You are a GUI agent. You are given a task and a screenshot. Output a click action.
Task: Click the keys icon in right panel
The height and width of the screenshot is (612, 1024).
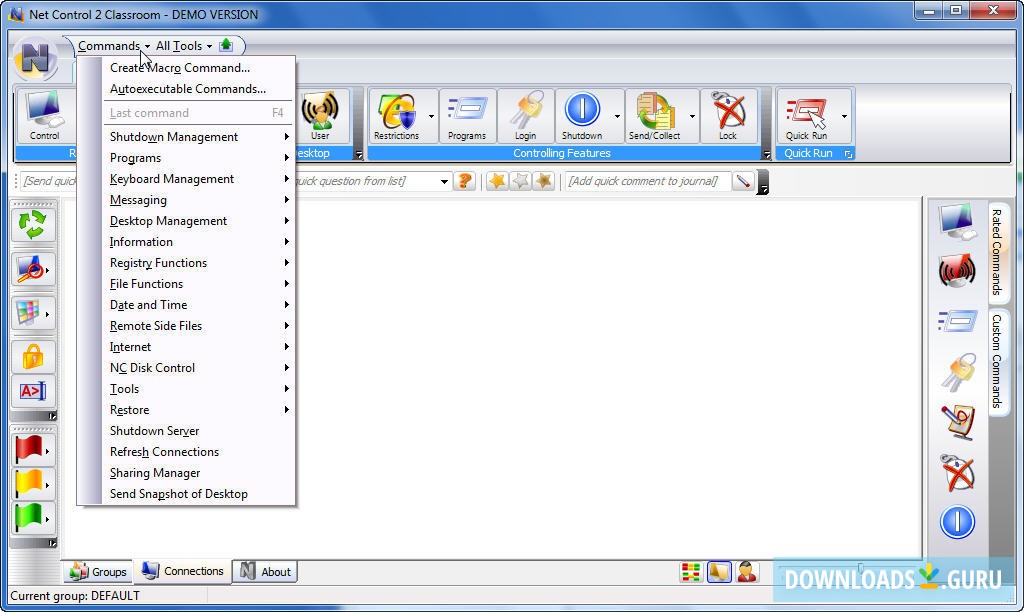[x=958, y=372]
